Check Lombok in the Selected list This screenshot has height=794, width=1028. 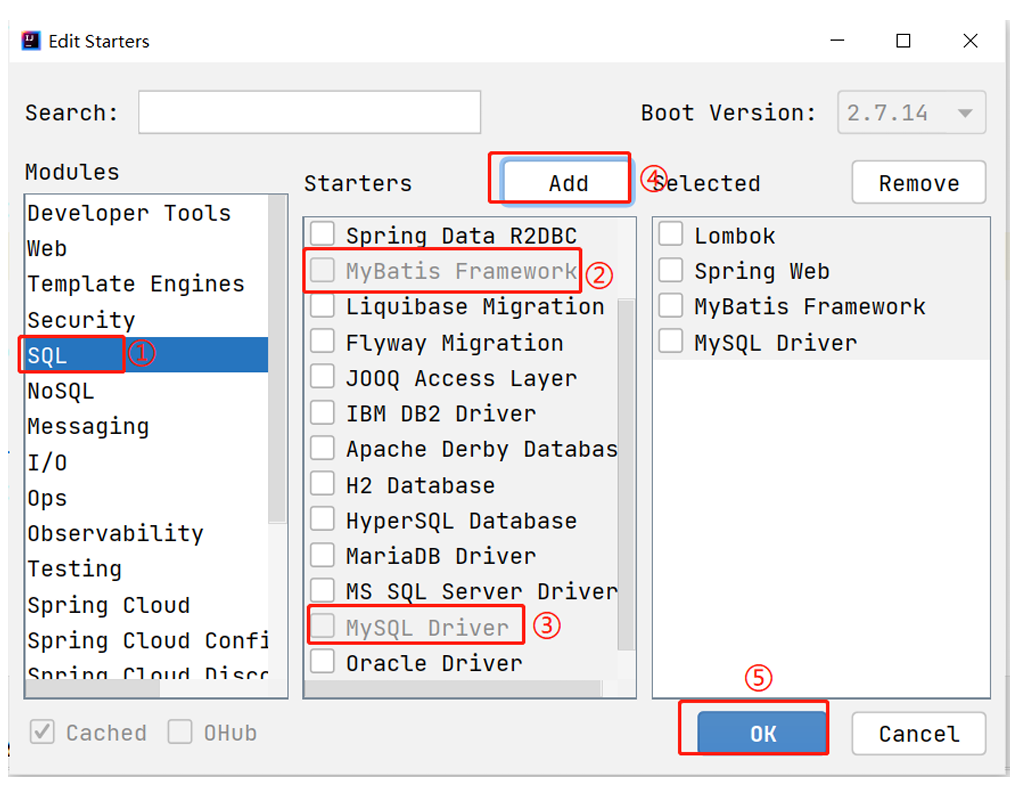[671, 233]
